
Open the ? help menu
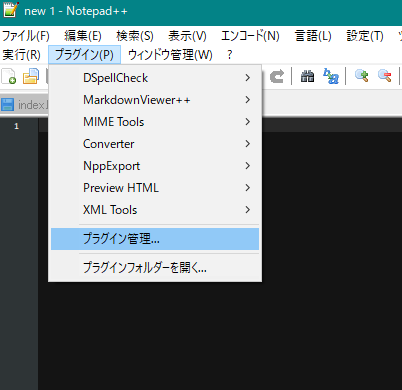pos(229,55)
